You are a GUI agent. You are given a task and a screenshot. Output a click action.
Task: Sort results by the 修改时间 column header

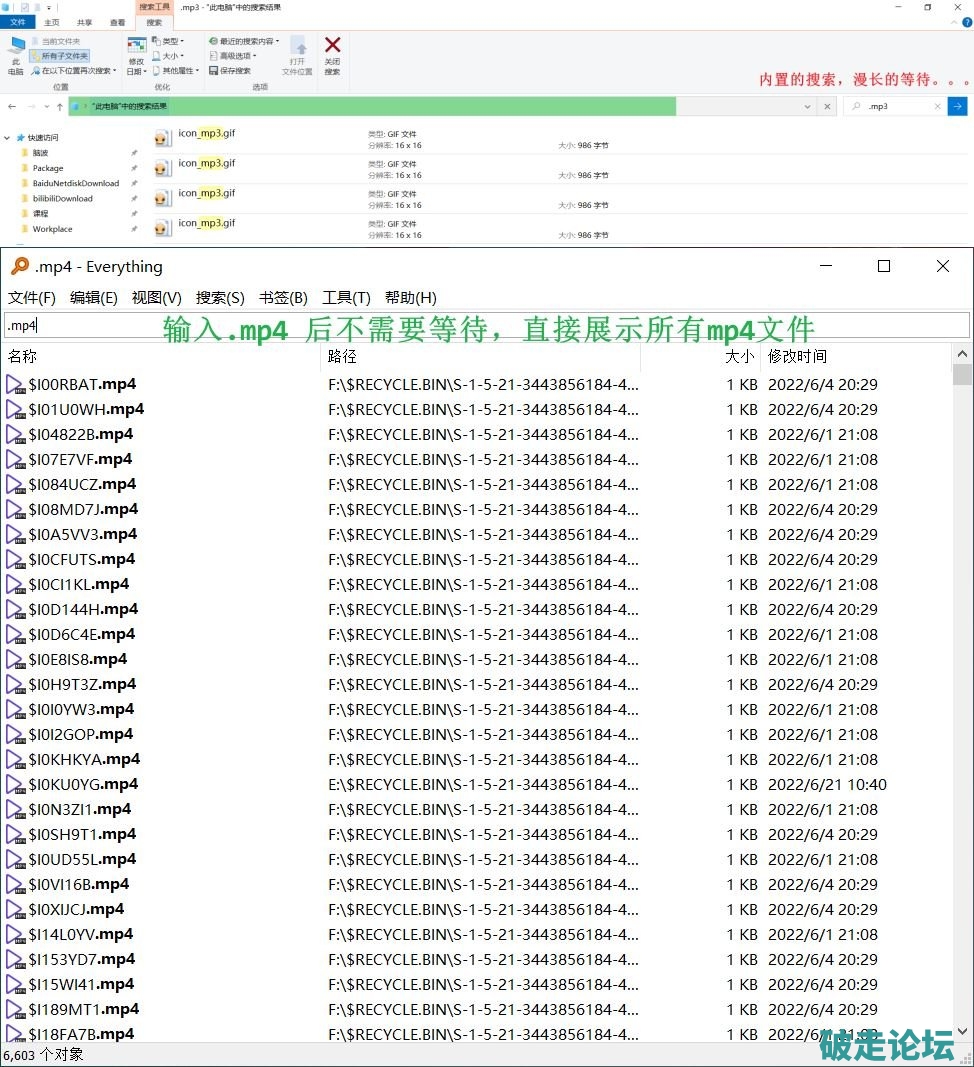point(797,357)
